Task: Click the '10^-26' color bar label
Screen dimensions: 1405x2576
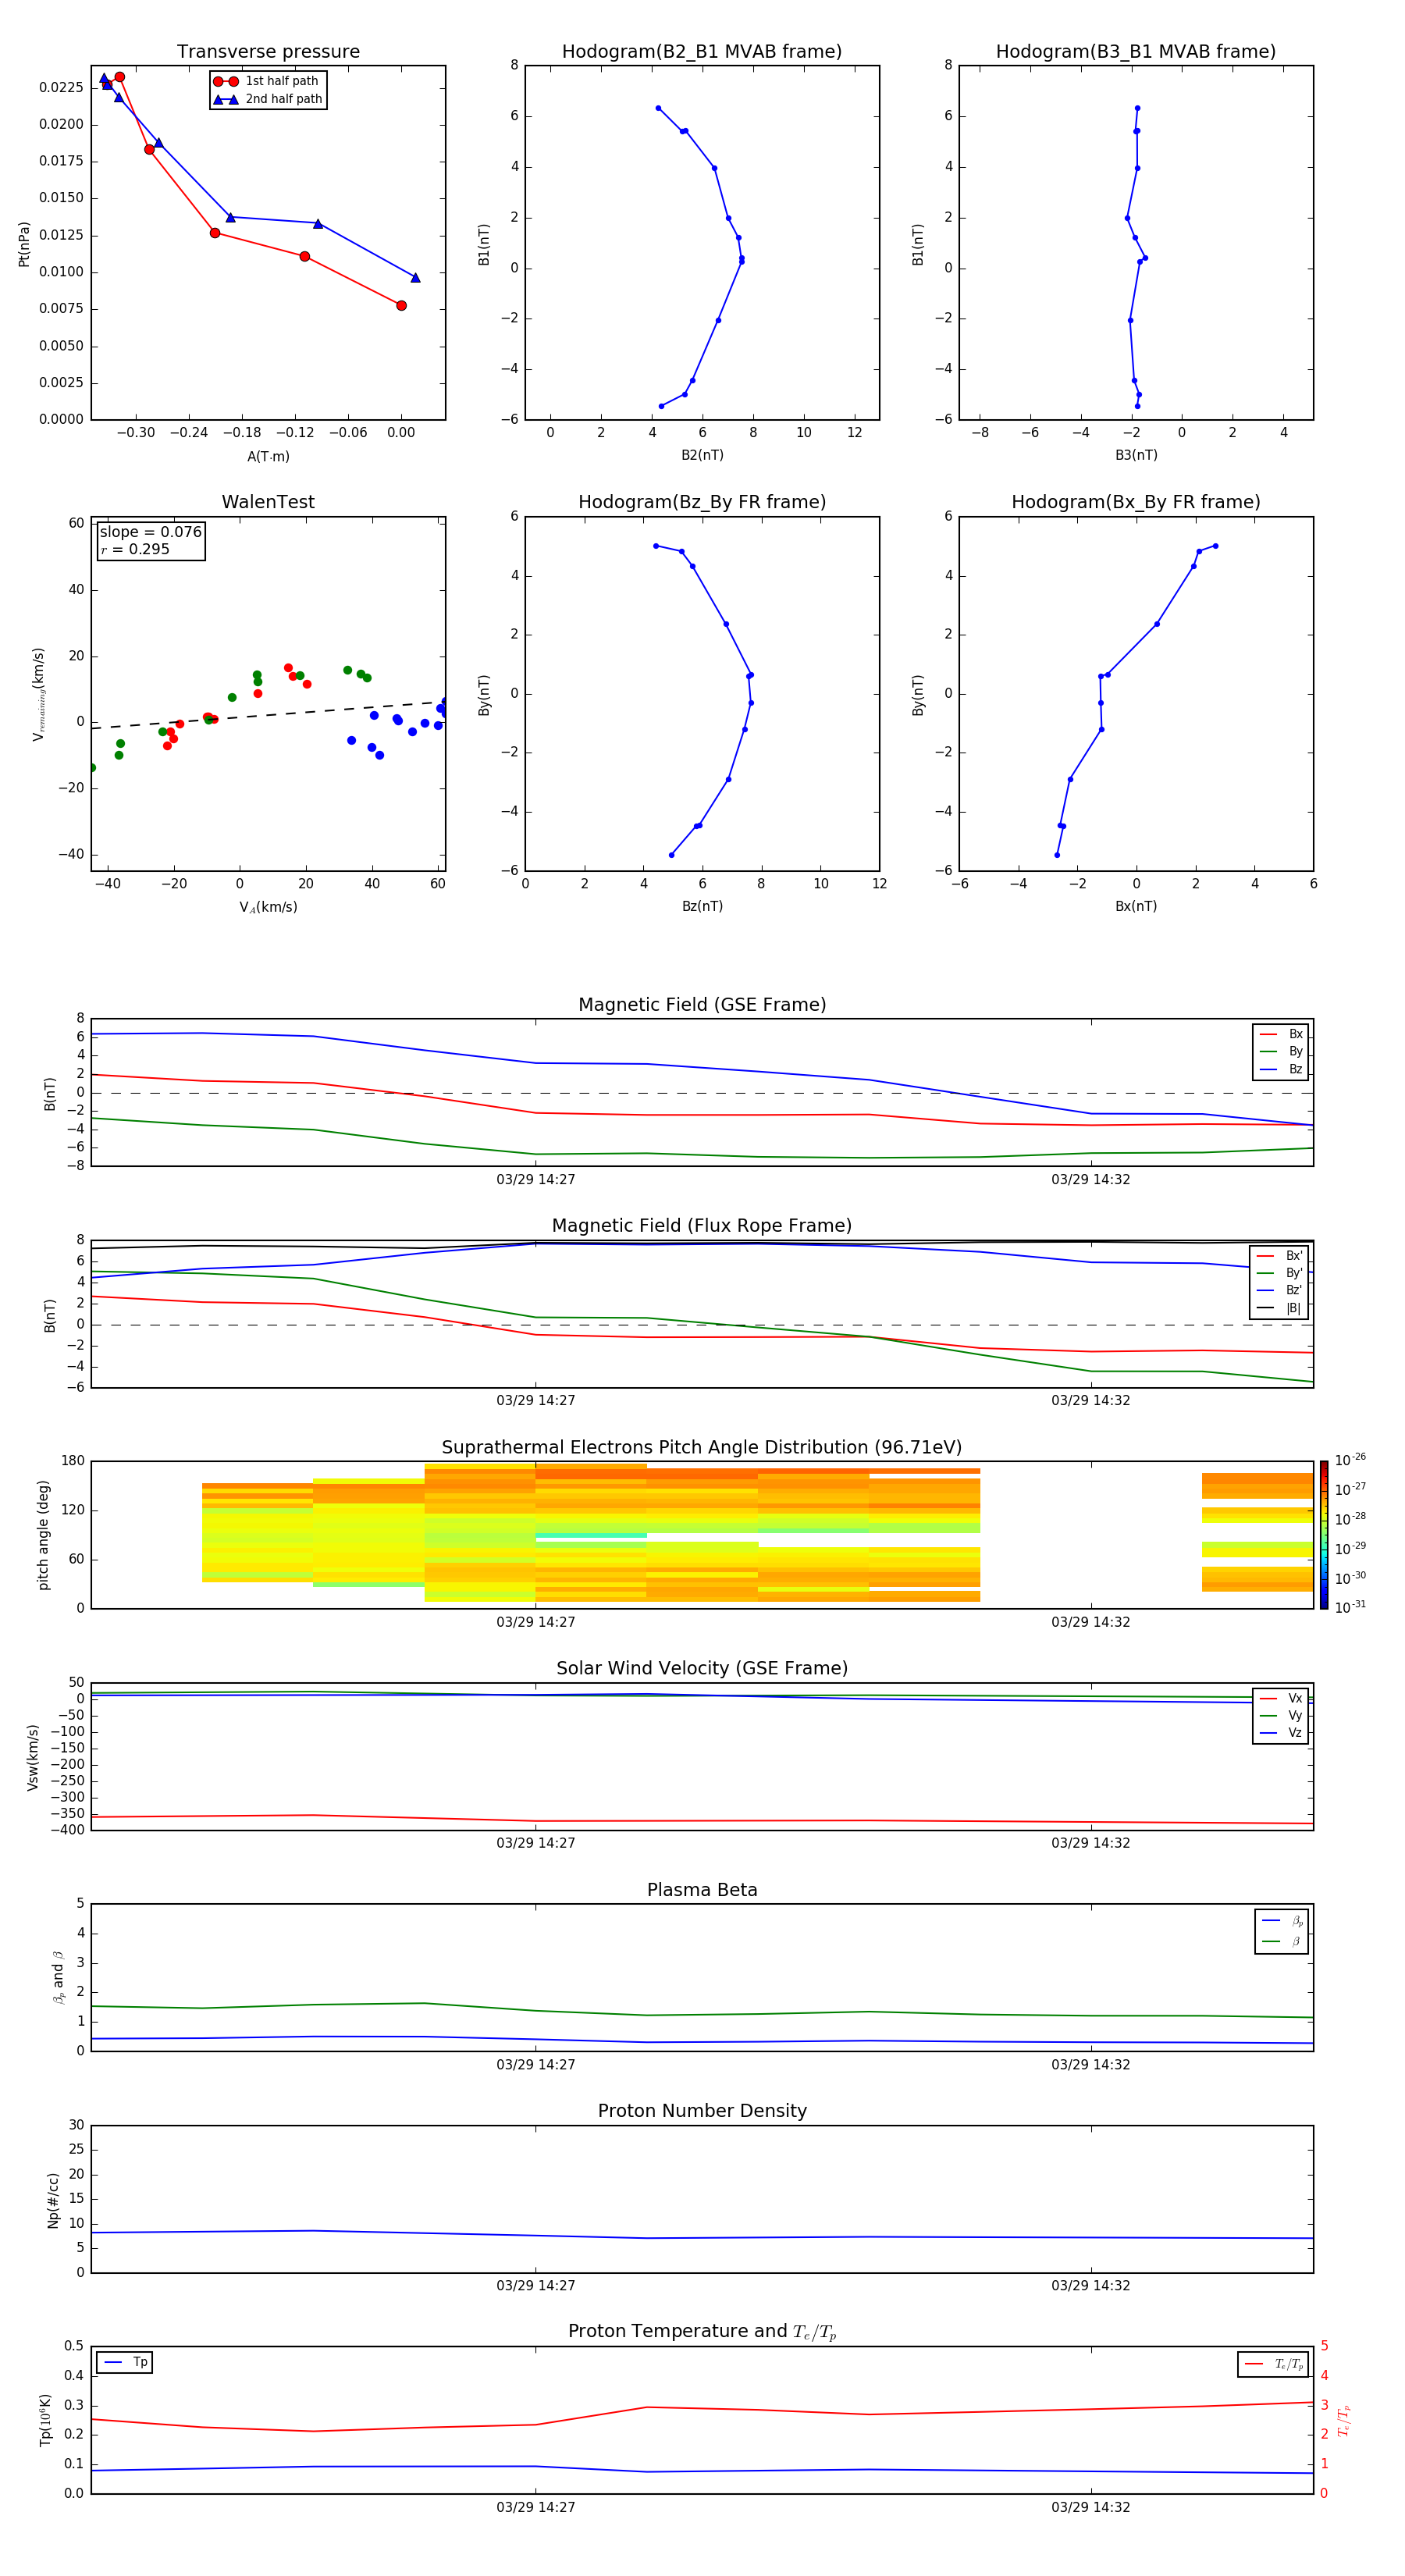Action: (1350, 1460)
